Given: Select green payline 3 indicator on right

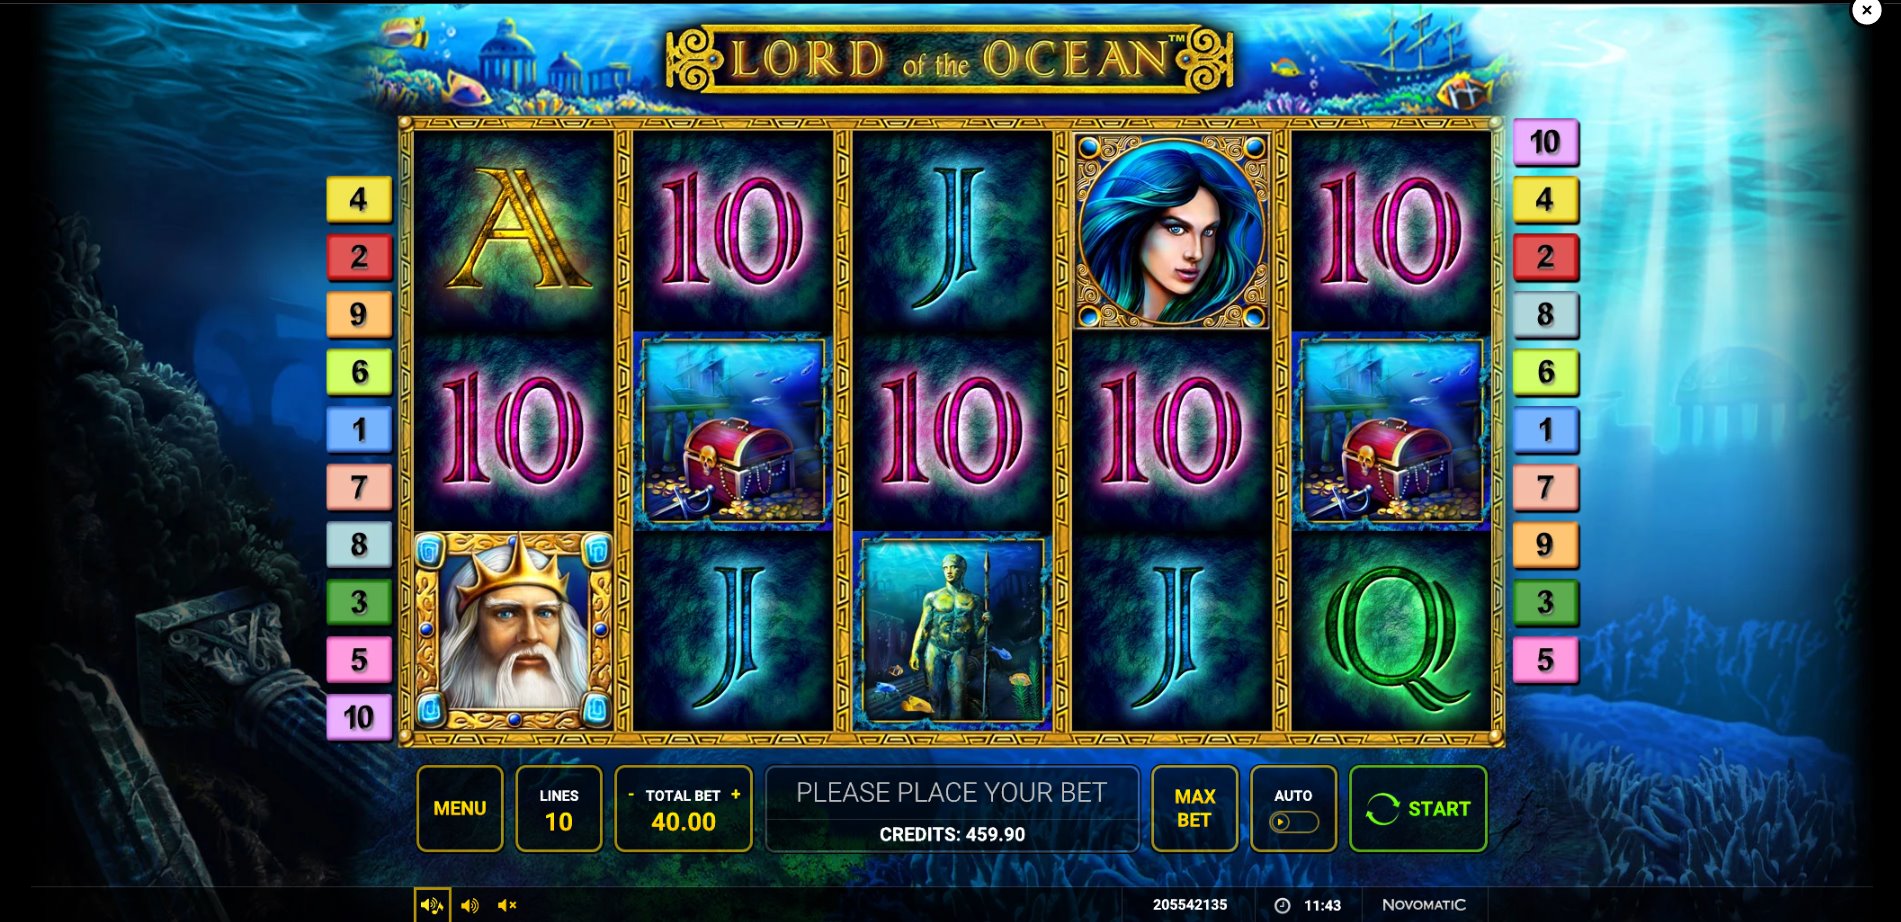Looking at the screenshot, I should tap(1545, 602).
